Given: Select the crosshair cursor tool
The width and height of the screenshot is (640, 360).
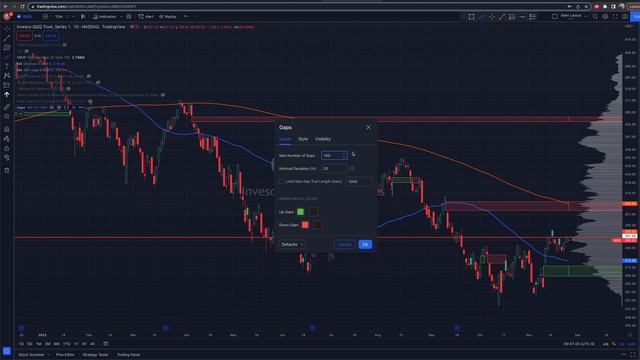Looking at the screenshot, I should point(7,29).
